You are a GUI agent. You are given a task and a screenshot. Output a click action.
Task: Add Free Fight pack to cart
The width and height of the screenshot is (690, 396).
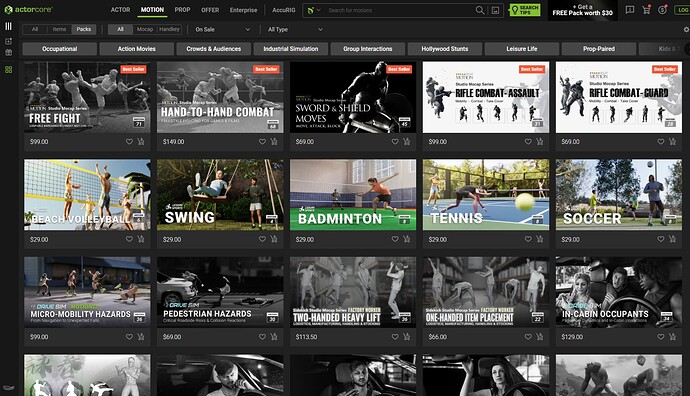pyautogui.click(x=141, y=142)
